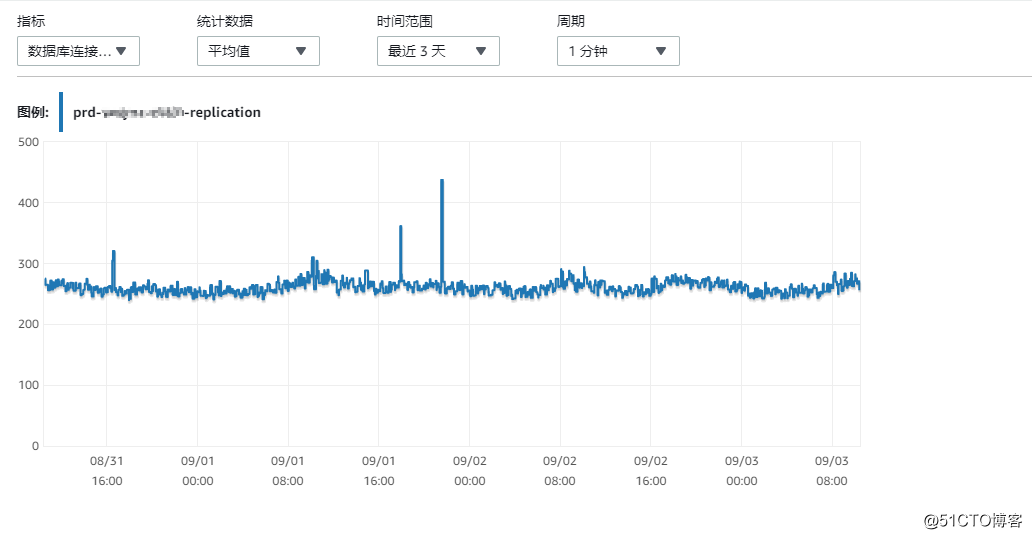The width and height of the screenshot is (1032, 539).
Task: Click the blue legend color bar
Action: click(61, 112)
